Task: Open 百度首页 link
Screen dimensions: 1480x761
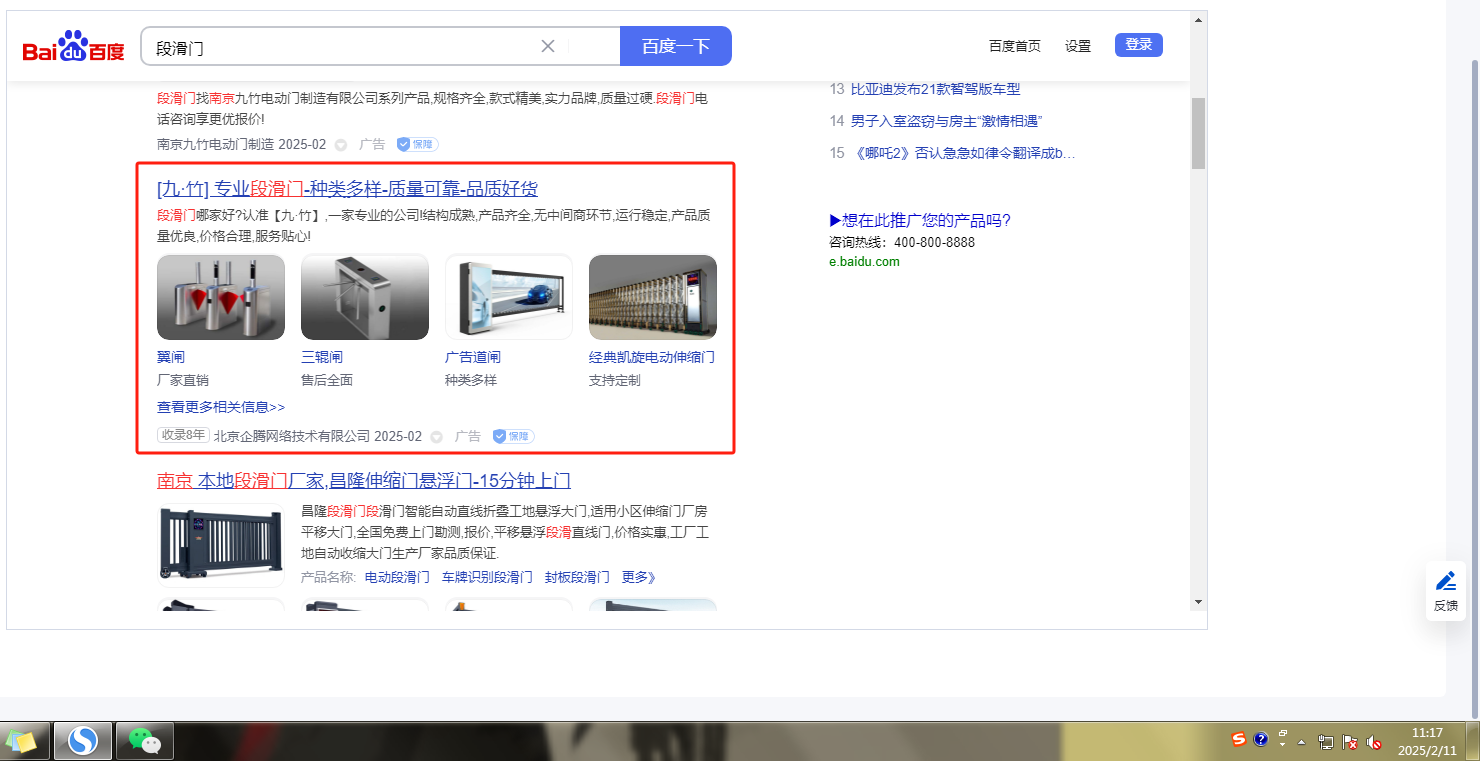Action: click(x=1015, y=46)
